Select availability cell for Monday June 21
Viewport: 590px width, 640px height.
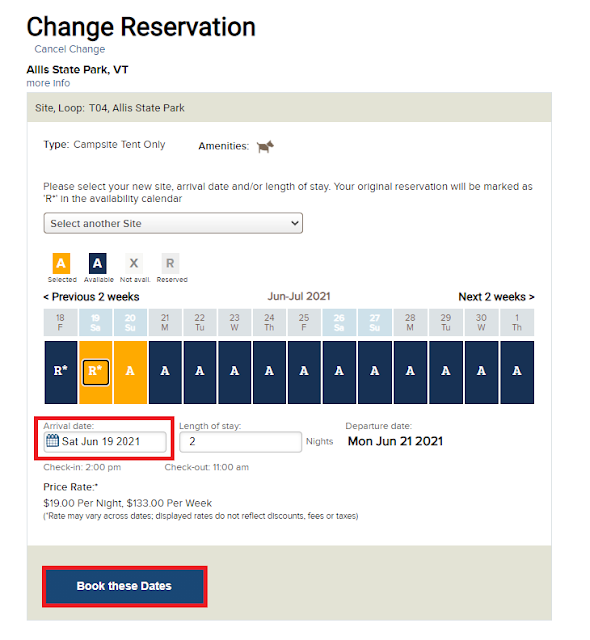tap(165, 372)
